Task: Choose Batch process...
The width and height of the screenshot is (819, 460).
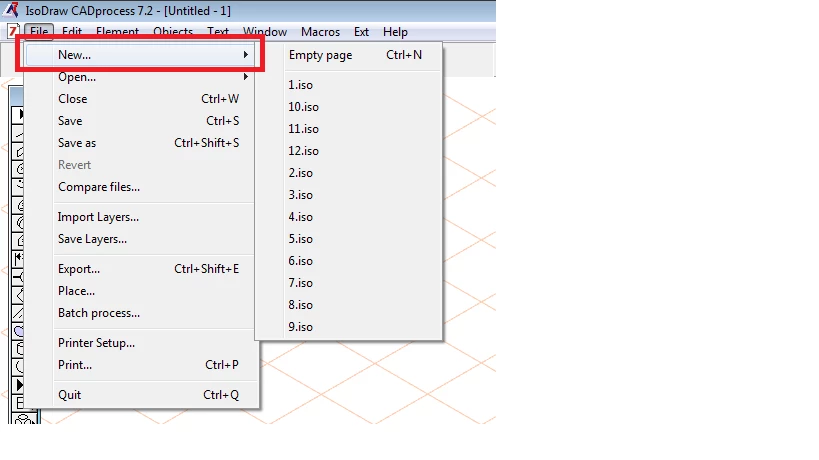Action: 140,313
